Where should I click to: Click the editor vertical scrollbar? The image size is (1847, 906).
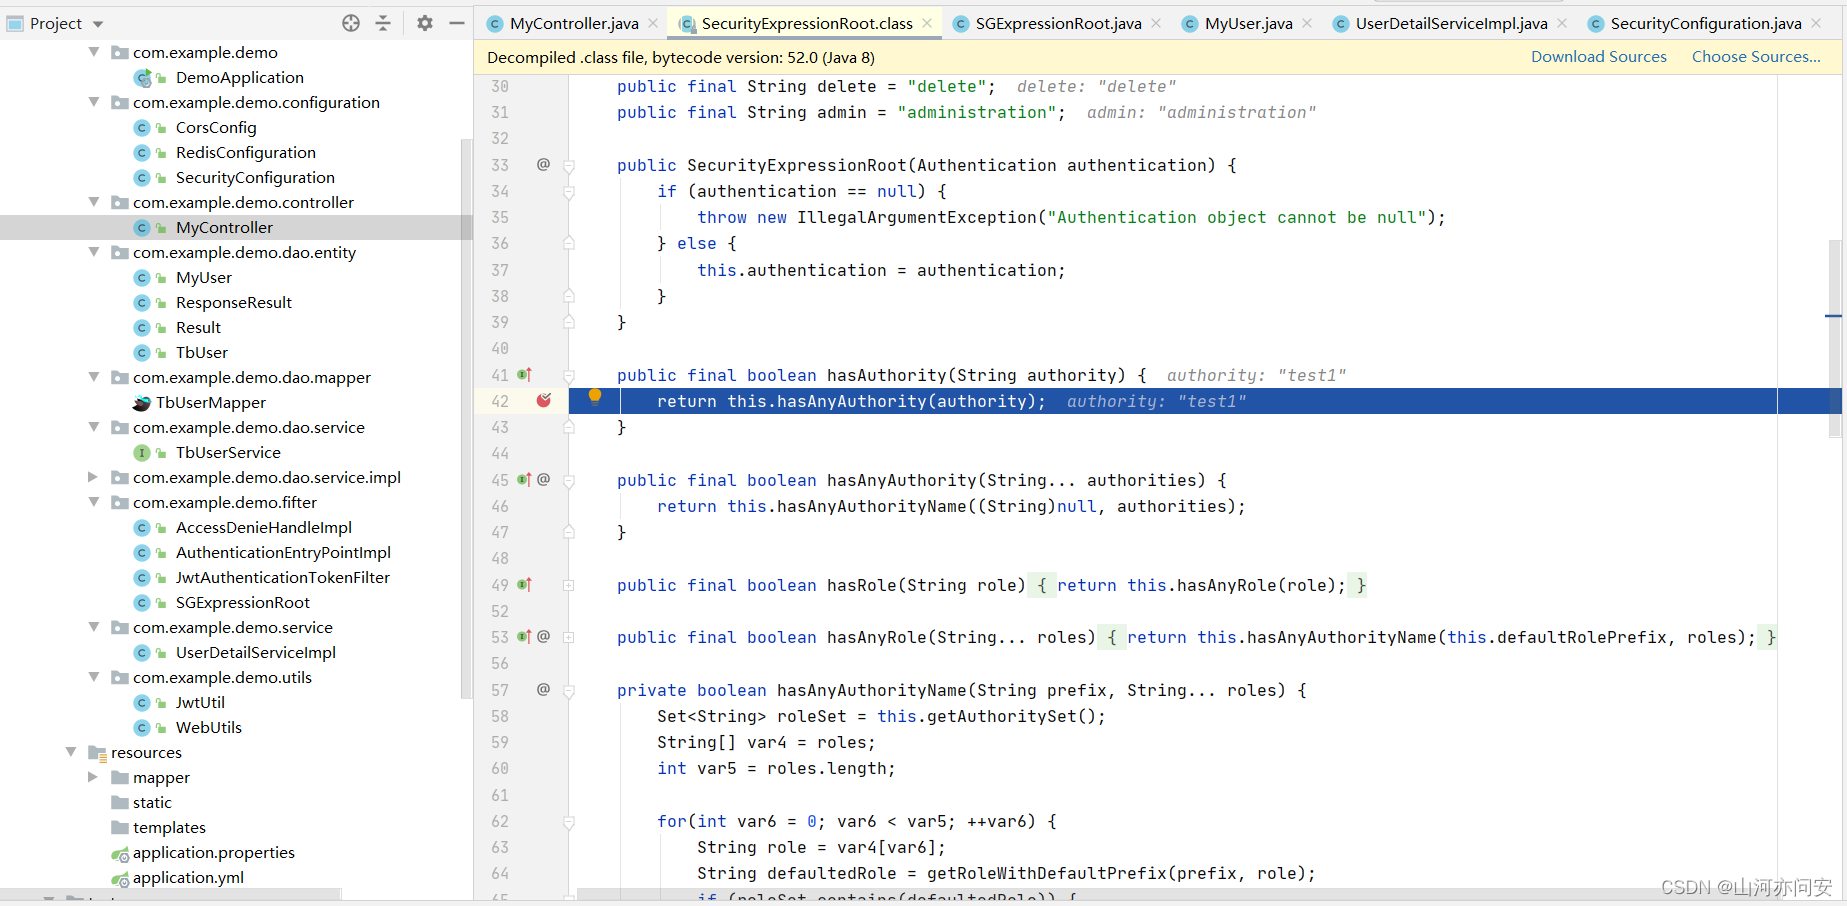point(1834,338)
